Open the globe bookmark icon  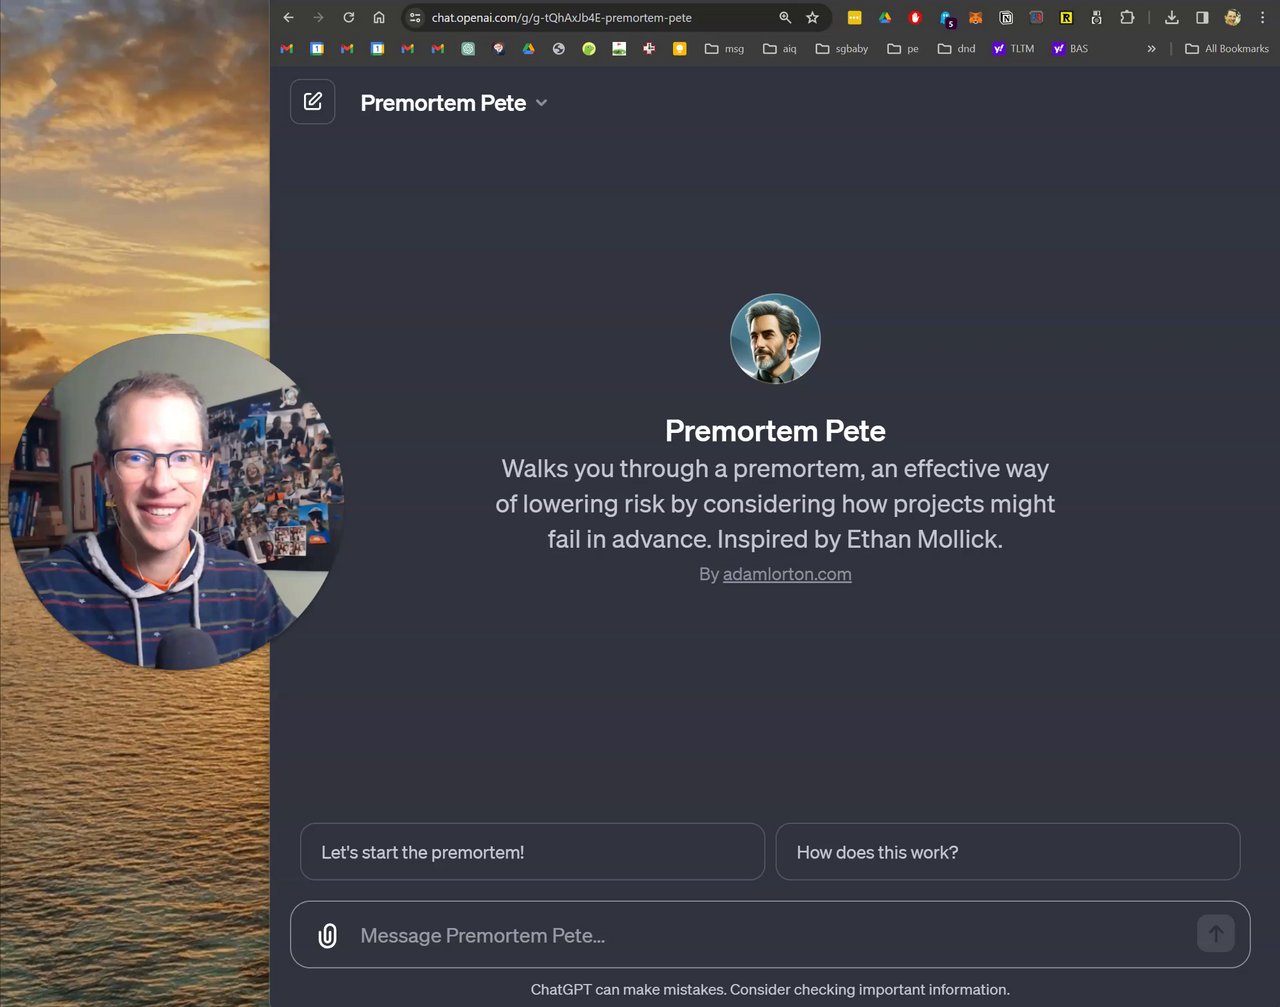559,48
